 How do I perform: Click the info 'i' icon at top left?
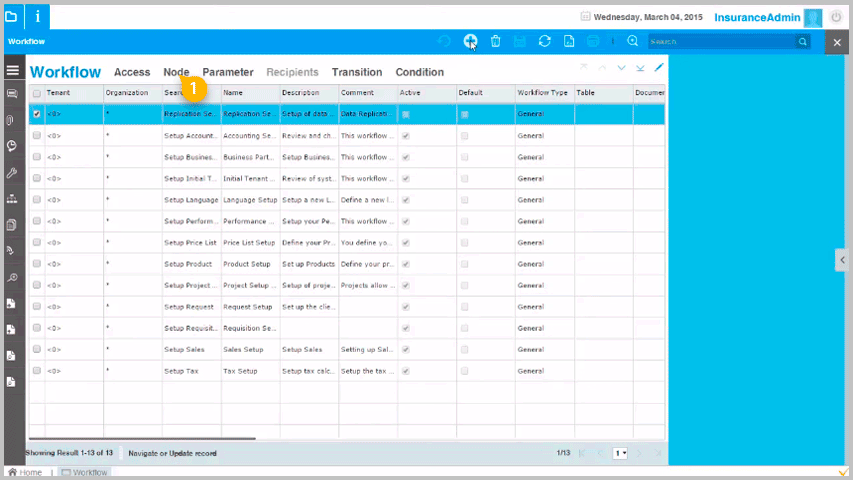[38, 16]
